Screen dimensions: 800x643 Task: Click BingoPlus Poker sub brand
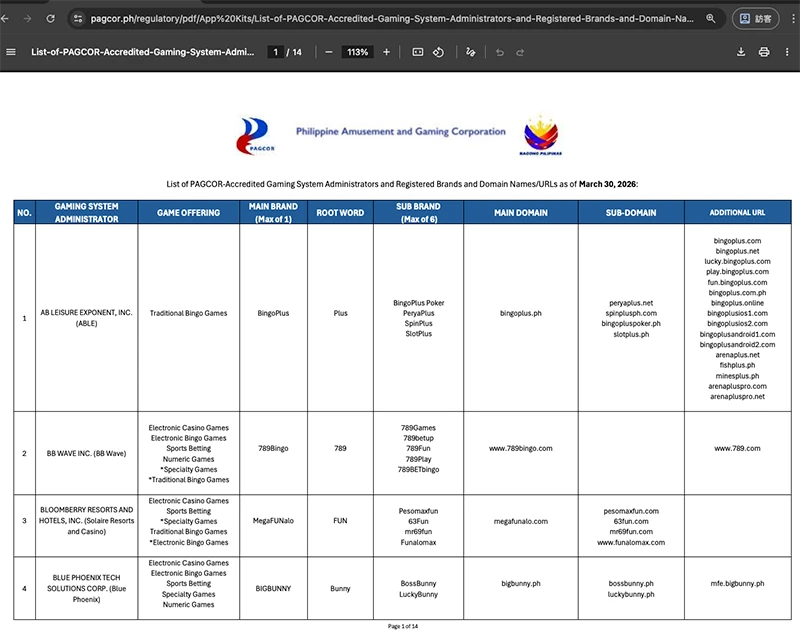[x=418, y=303]
